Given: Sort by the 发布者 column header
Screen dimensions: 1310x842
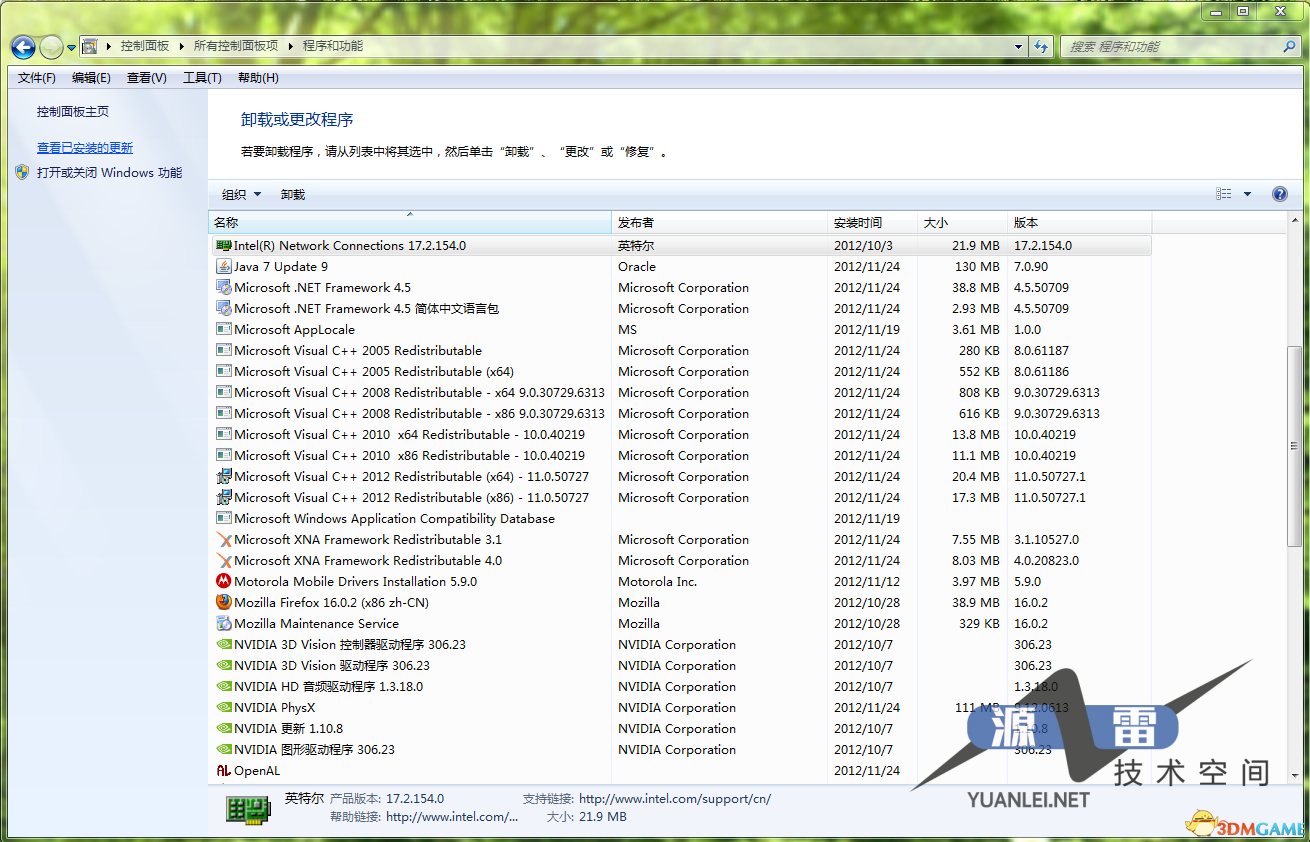Looking at the screenshot, I should tap(721, 223).
